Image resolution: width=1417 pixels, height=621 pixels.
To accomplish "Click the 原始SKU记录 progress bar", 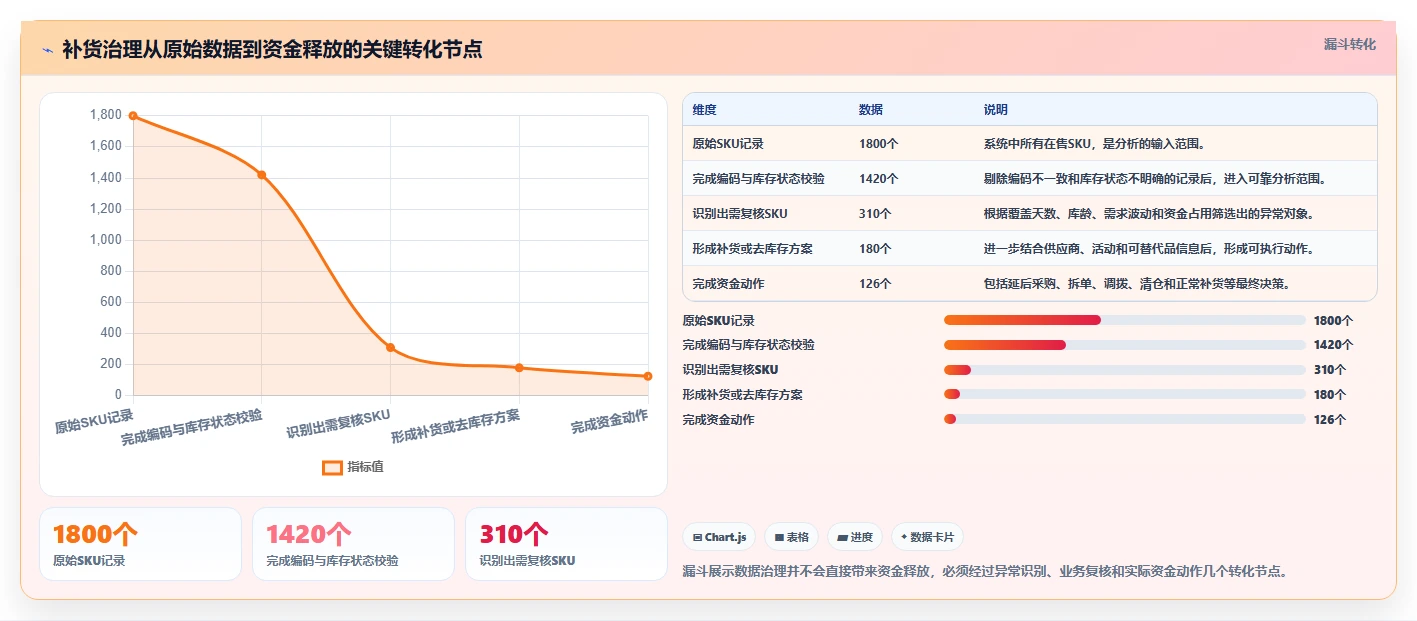I will (x=1125, y=320).
